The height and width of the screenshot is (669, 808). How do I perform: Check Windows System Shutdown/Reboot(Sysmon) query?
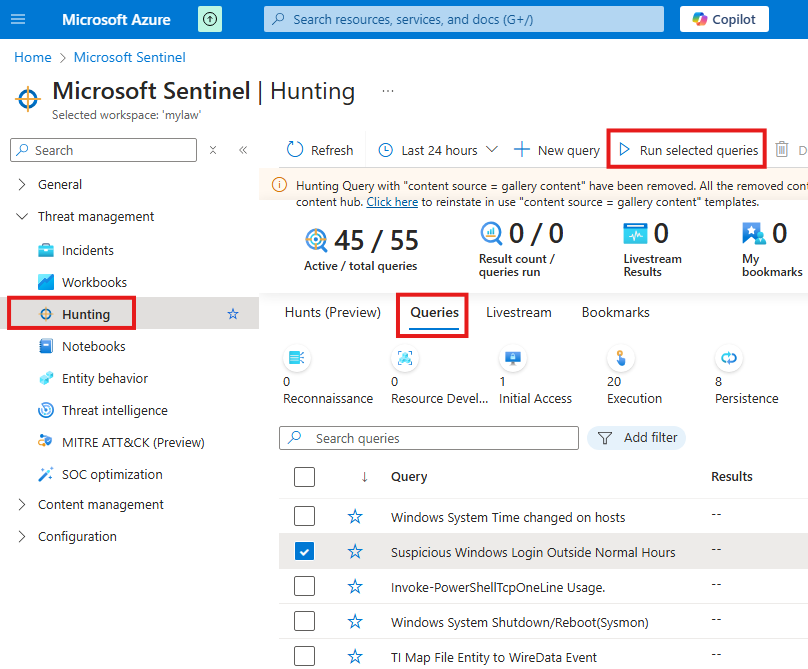click(304, 621)
